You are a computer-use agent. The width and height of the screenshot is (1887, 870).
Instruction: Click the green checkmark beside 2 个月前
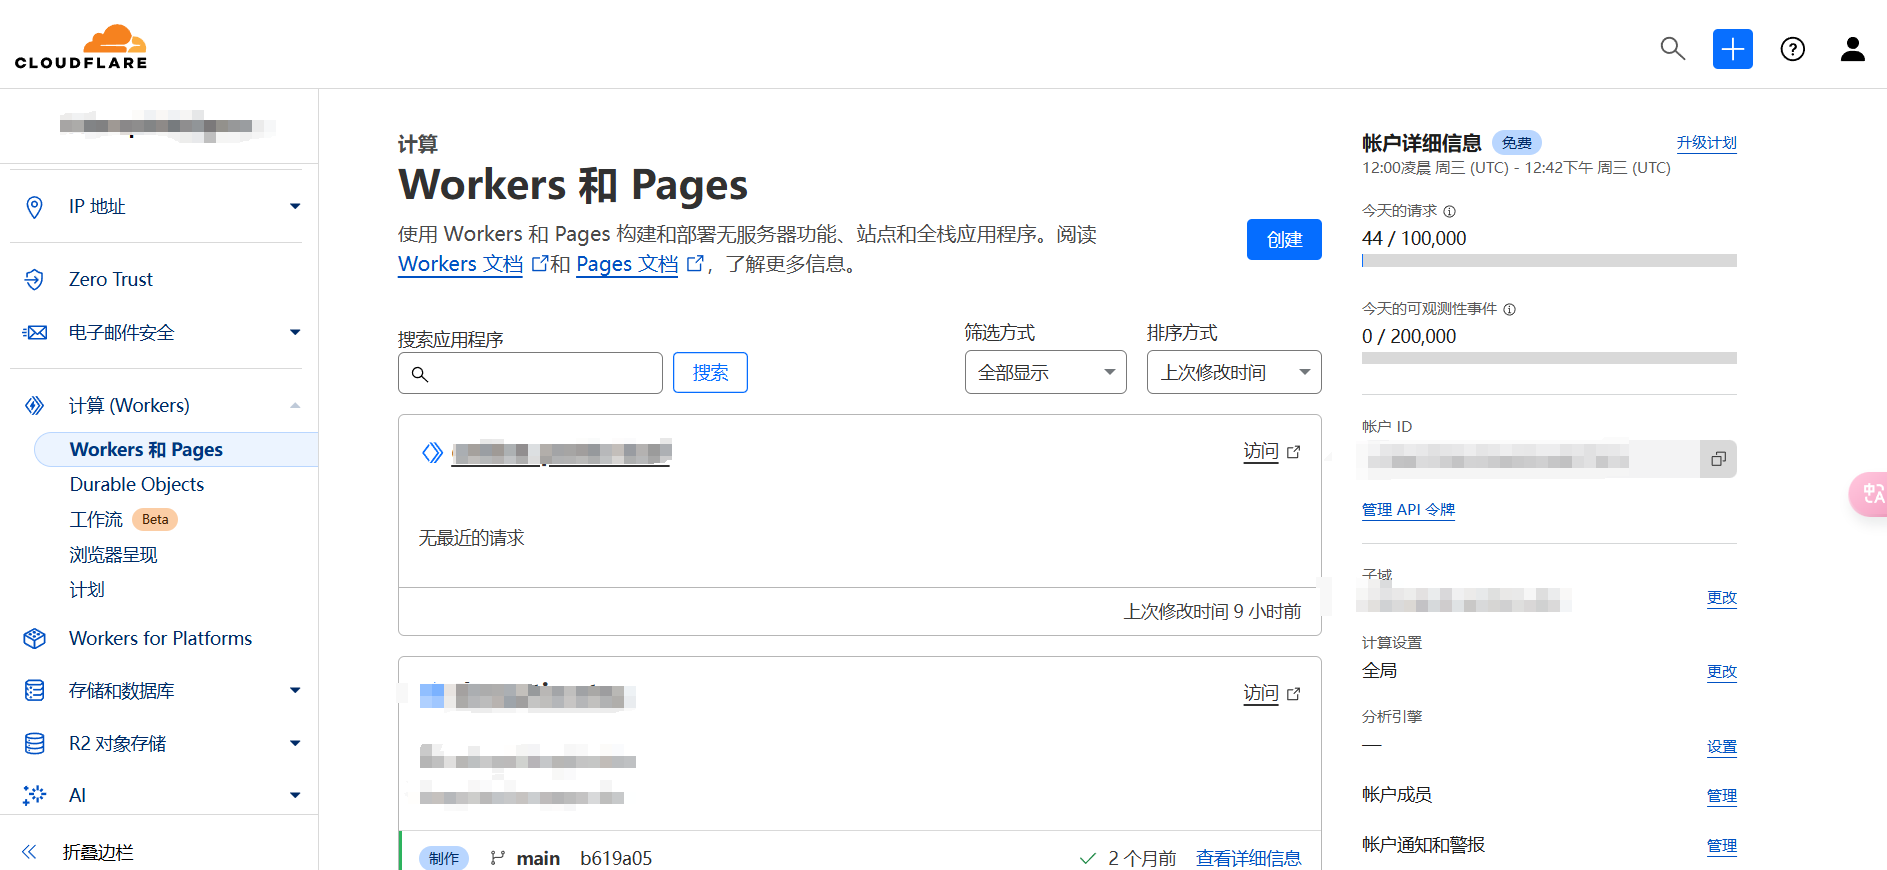1088,858
